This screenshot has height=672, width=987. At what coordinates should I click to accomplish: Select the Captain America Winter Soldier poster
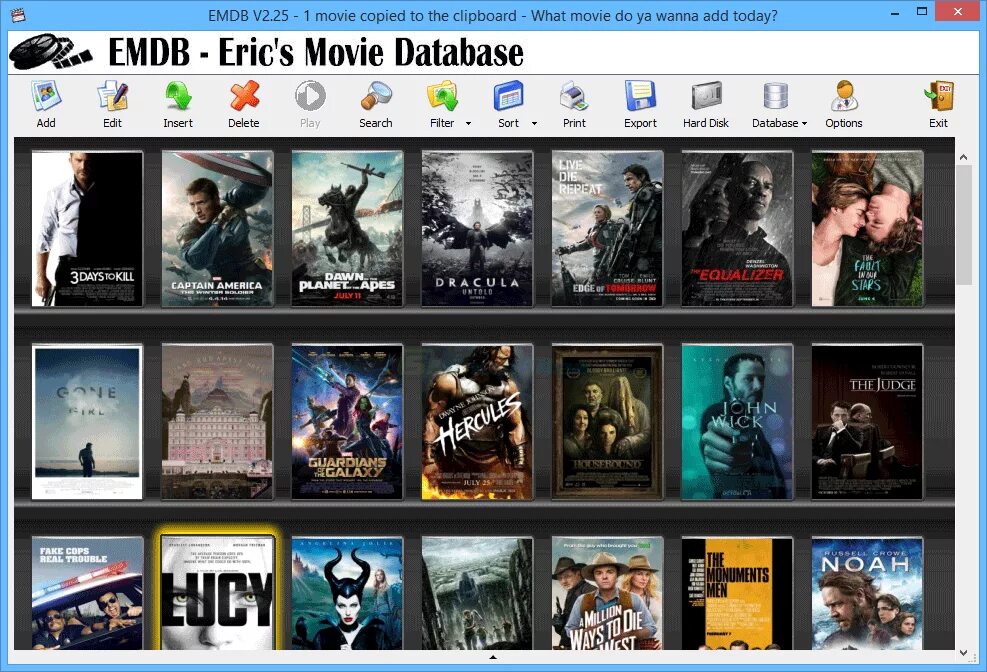point(217,229)
